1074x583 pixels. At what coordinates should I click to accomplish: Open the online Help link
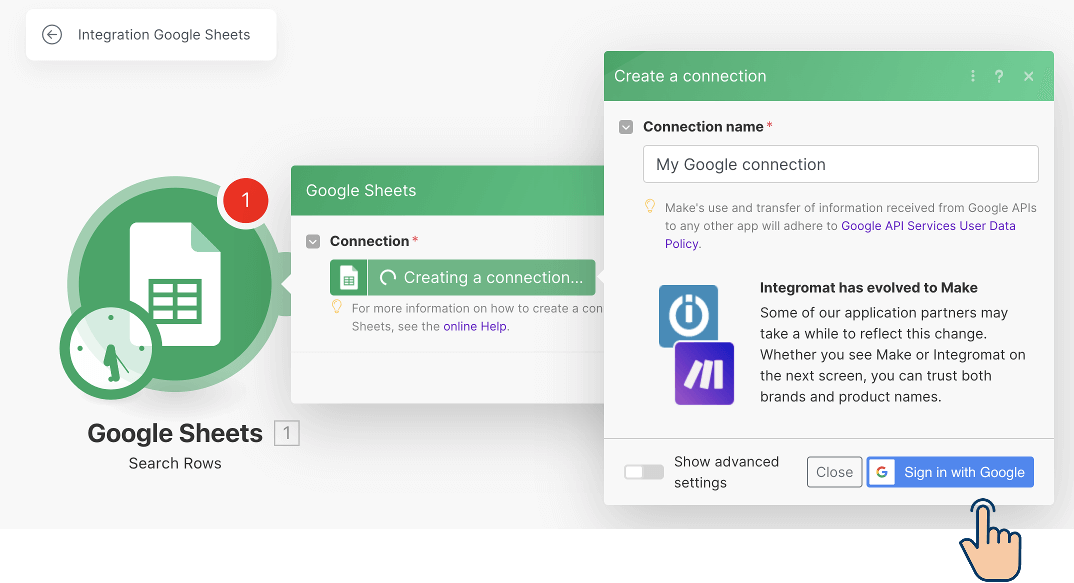475,326
